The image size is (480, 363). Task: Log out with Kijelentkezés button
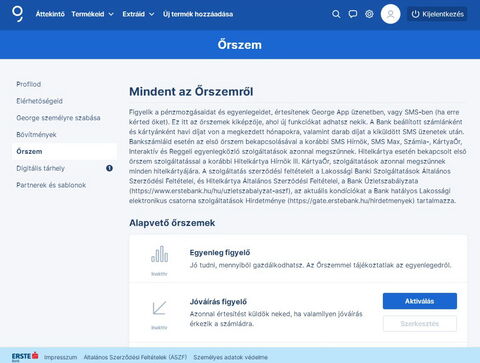[437, 14]
